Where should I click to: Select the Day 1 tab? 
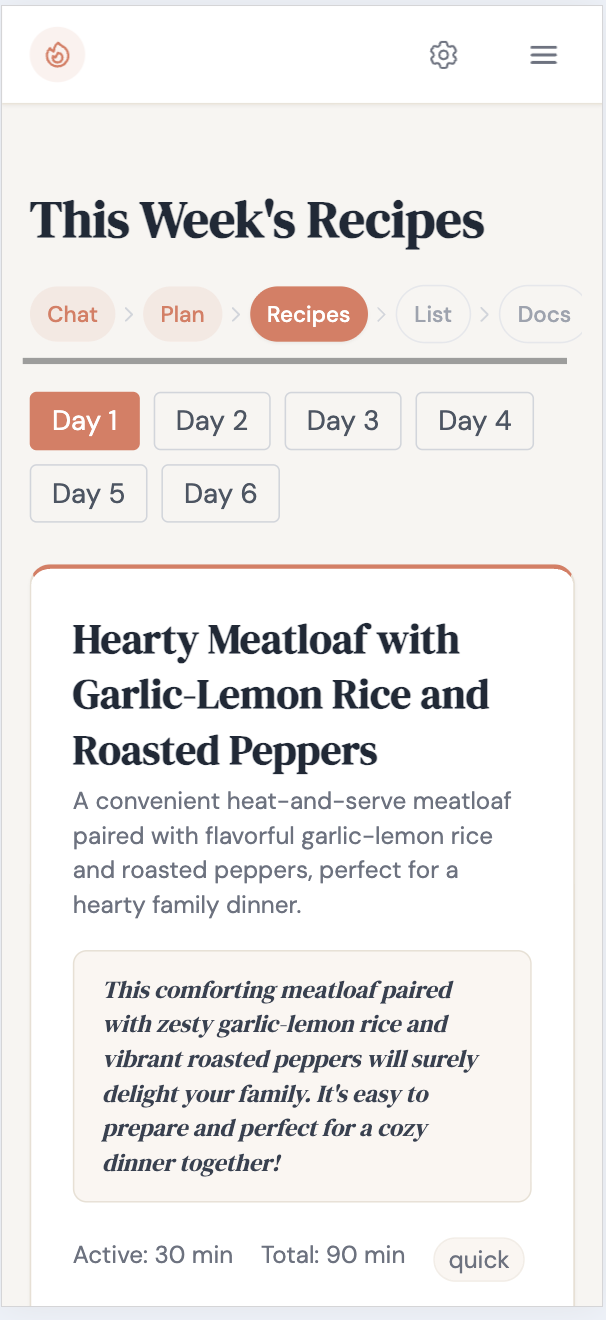[84, 421]
